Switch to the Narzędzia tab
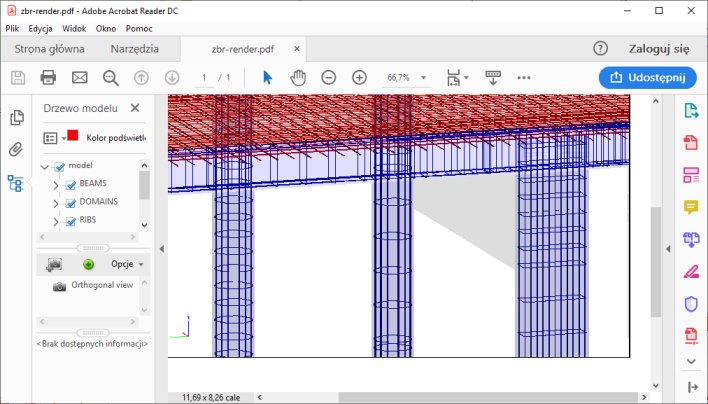 coord(137,48)
